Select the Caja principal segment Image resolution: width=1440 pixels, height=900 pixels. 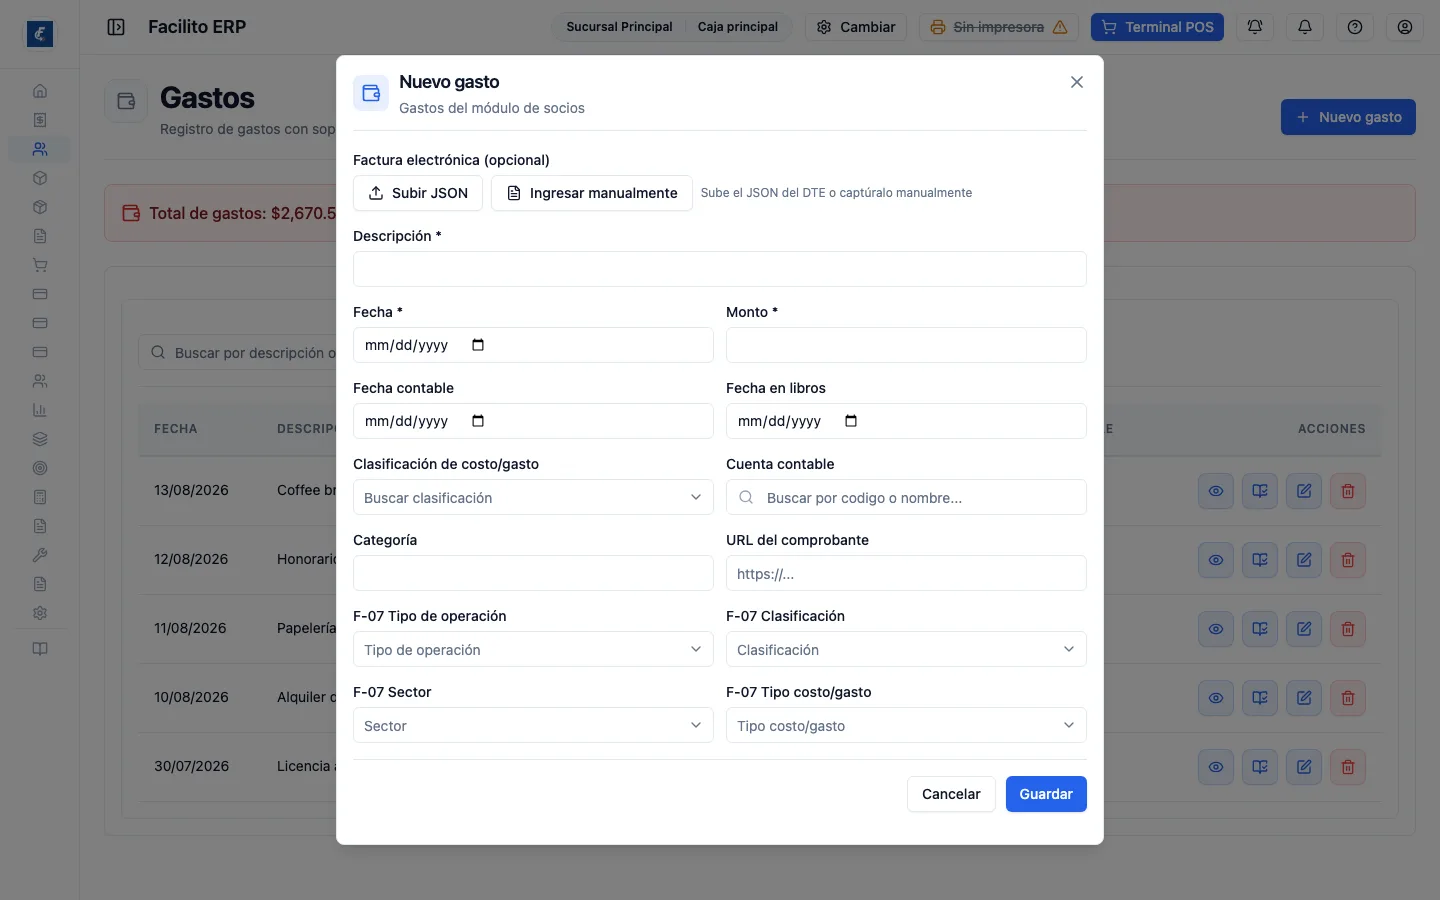coord(738,27)
